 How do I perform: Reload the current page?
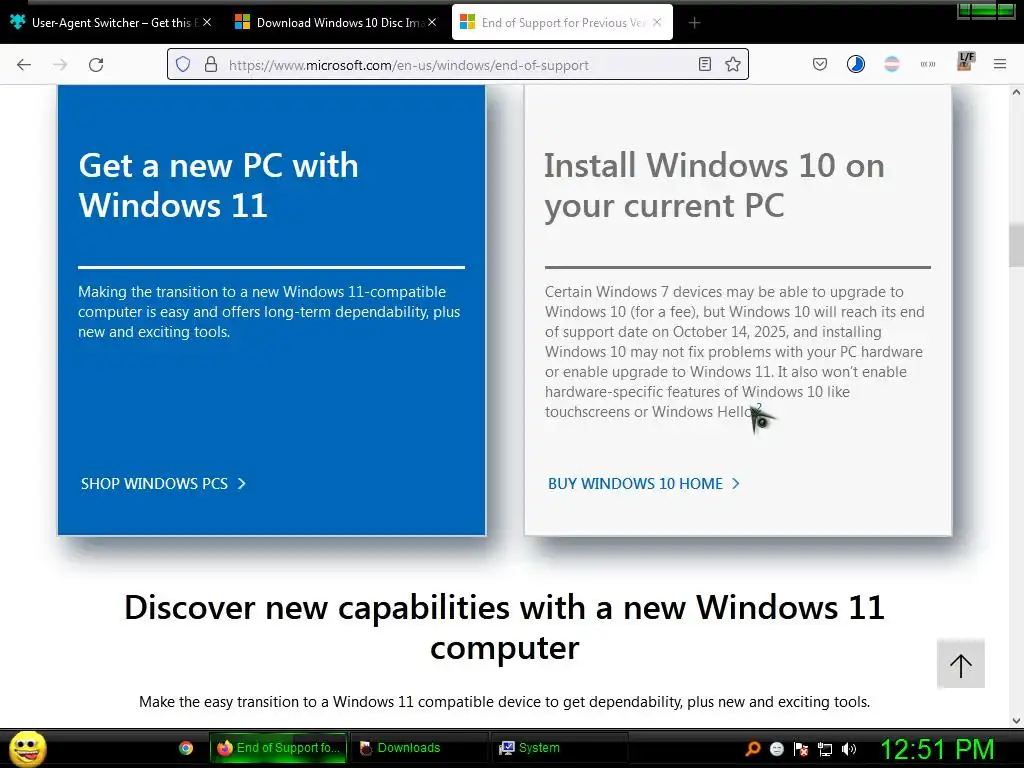(96, 65)
